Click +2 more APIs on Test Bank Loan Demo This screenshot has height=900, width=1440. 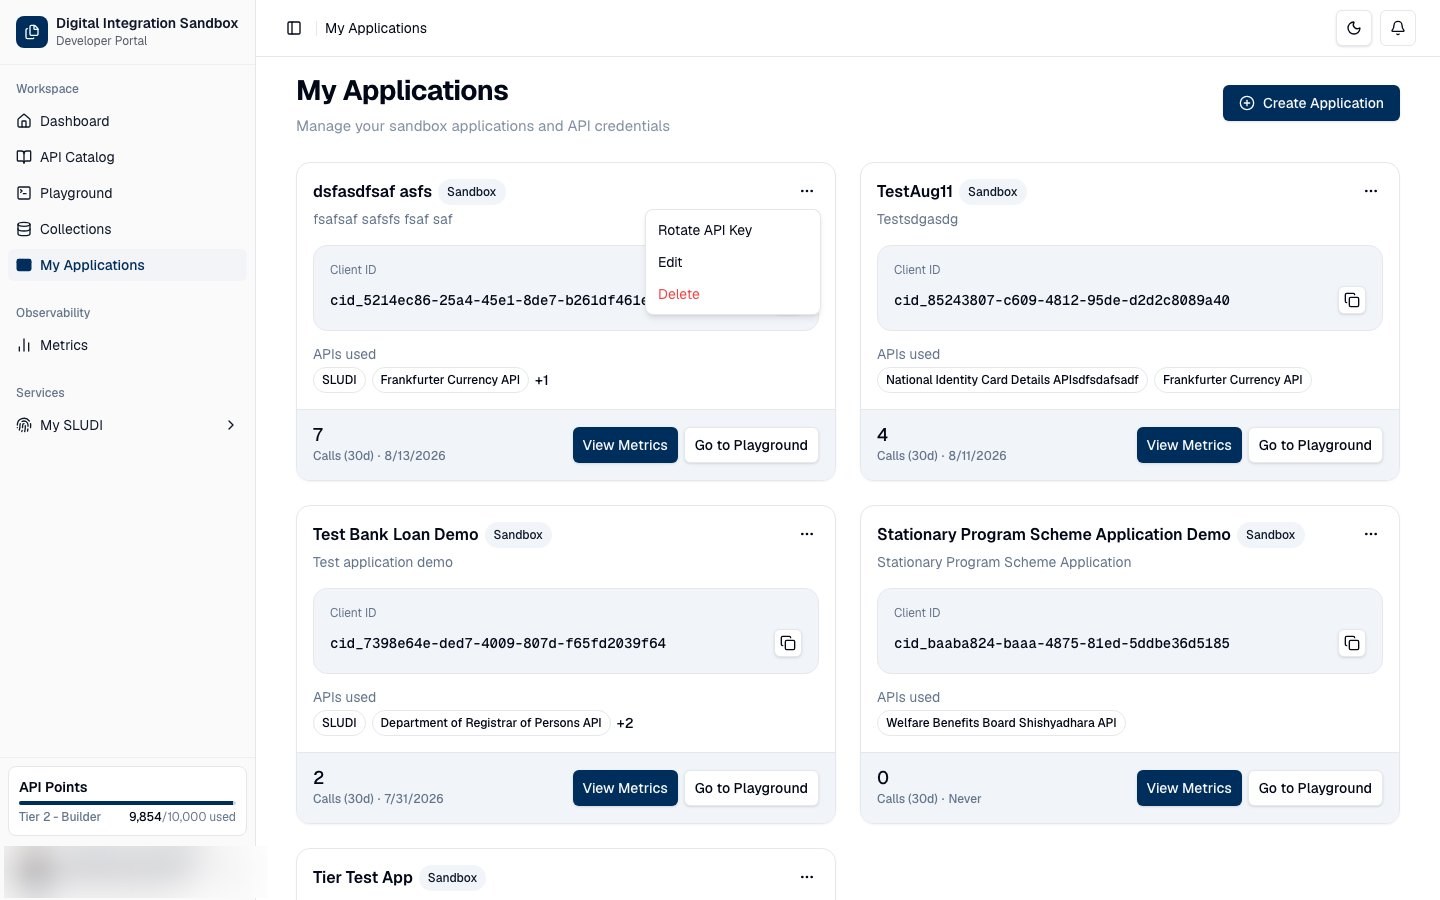tap(625, 723)
